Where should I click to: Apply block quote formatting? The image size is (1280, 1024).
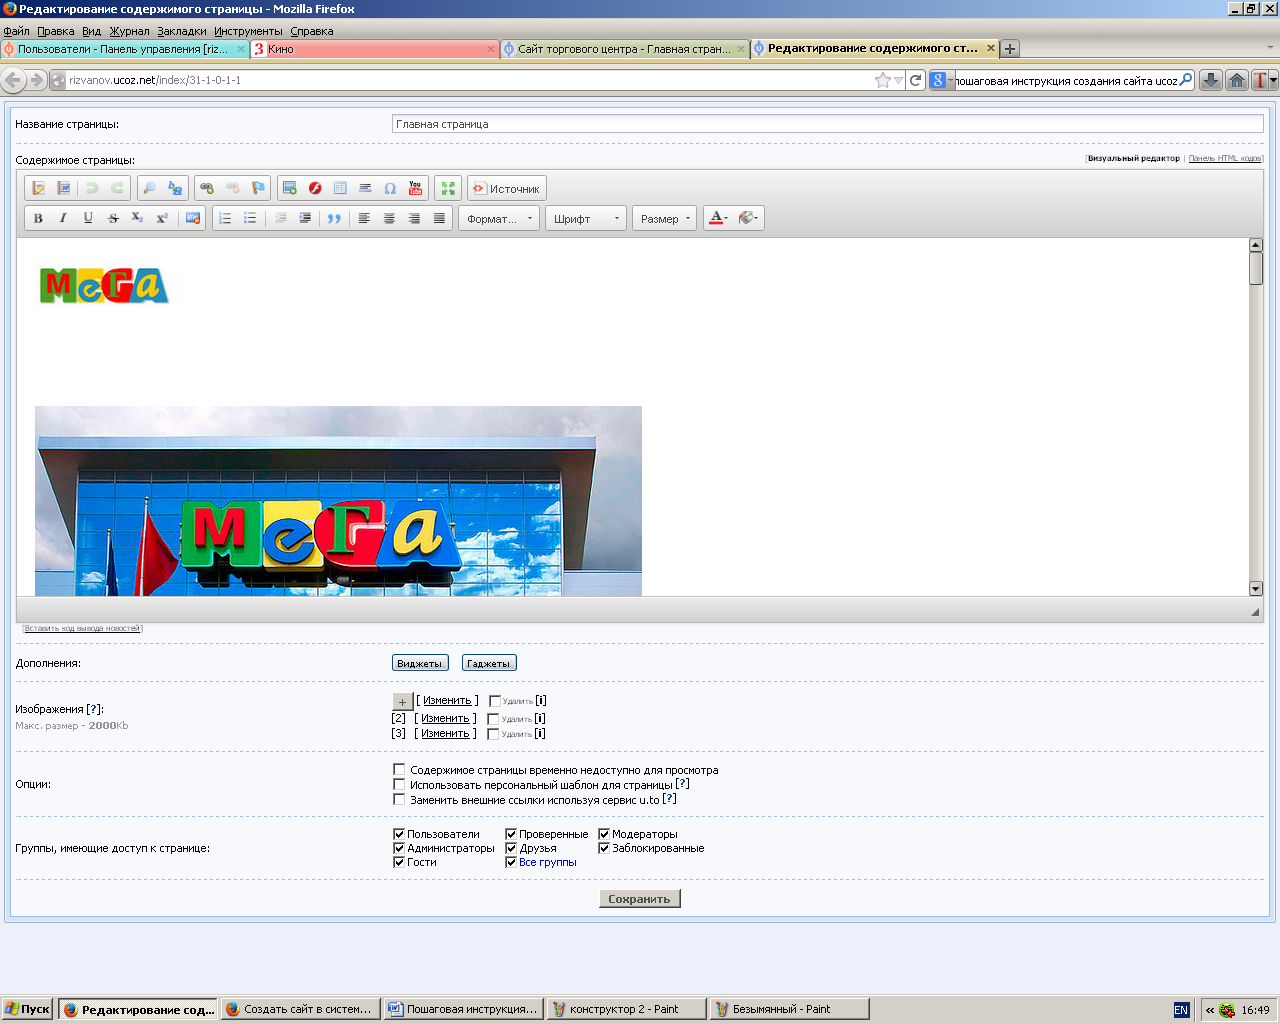(x=334, y=218)
